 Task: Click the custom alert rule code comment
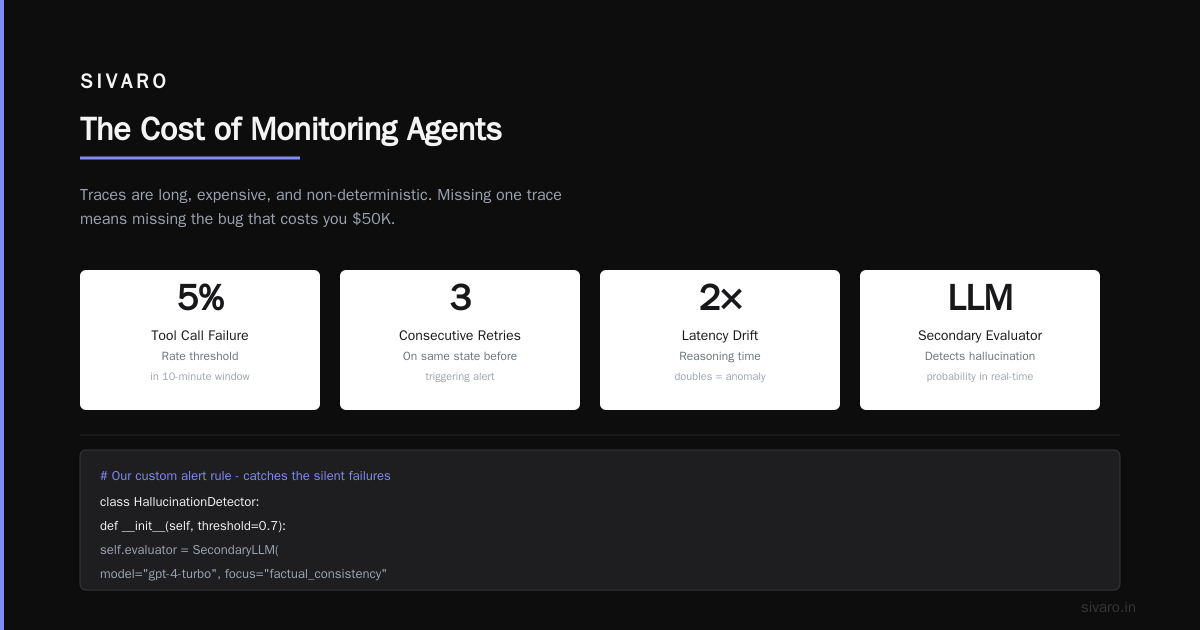pyautogui.click(x=245, y=476)
